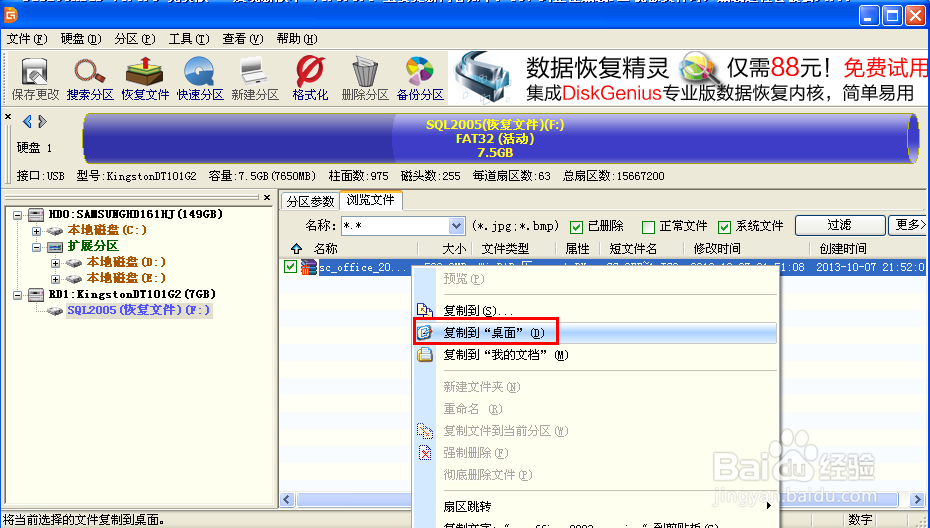930x528 pixels.
Task: Switch to the 分区参数 tab
Action: [x=310, y=202]
